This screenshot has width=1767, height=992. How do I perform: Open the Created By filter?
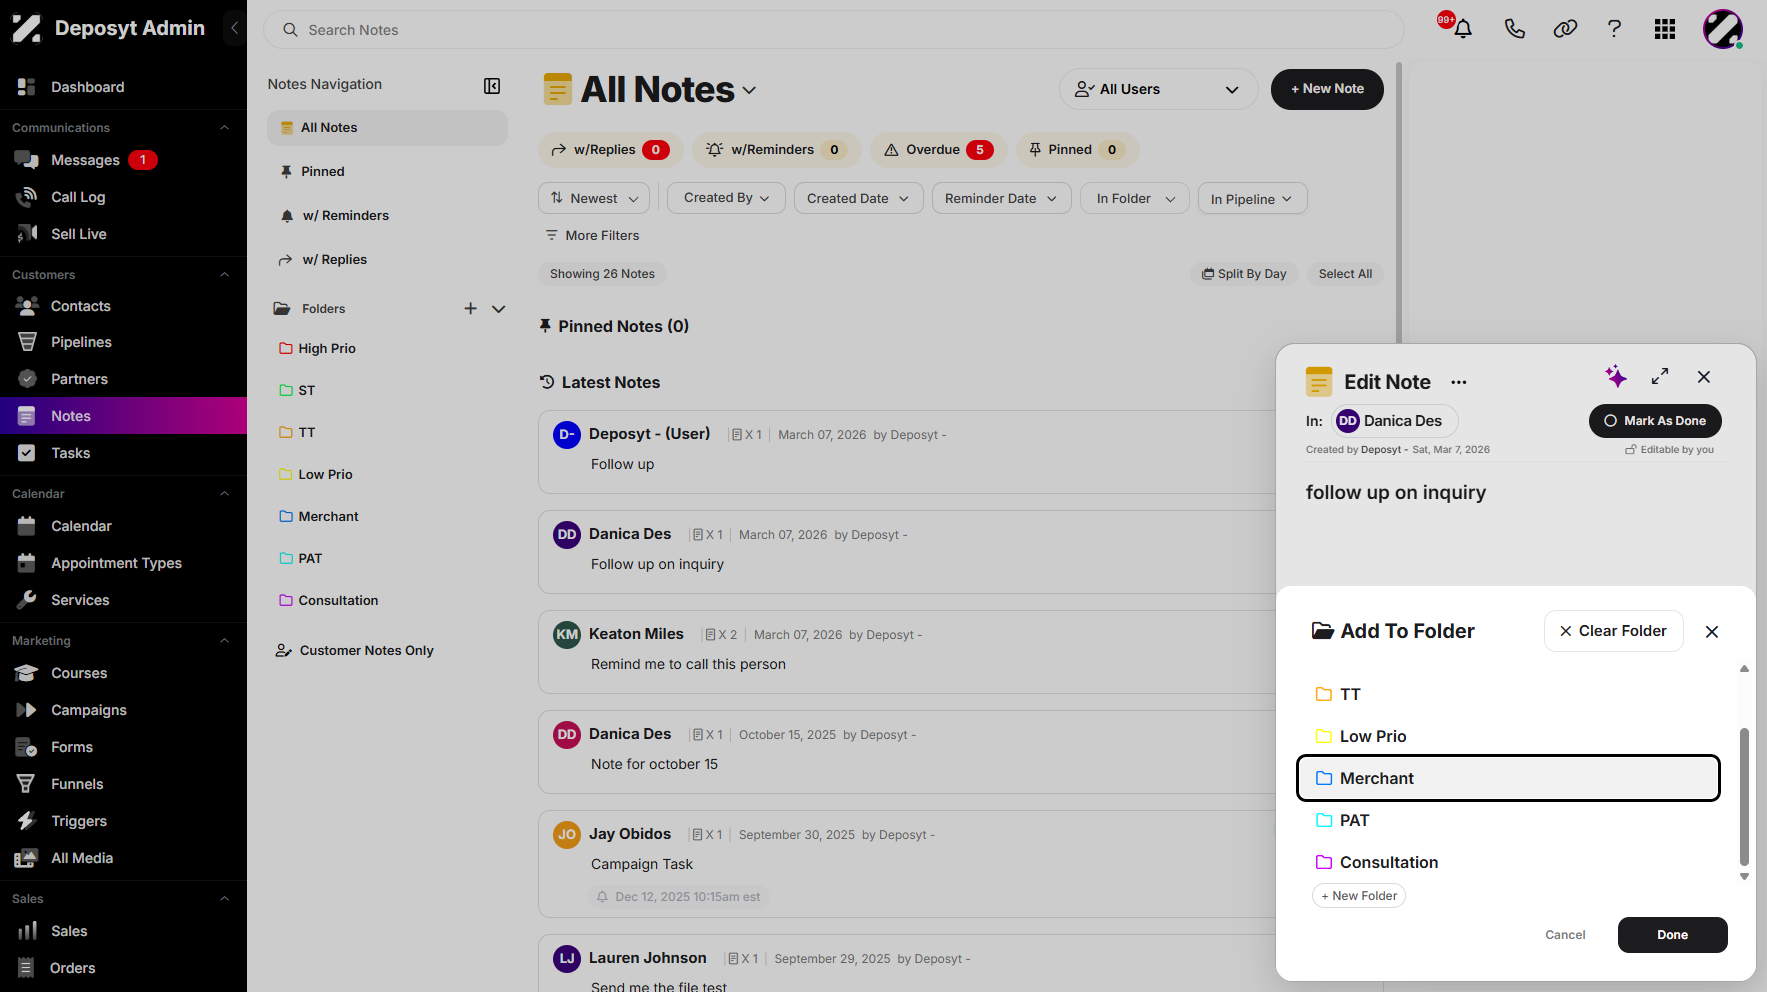727,198
